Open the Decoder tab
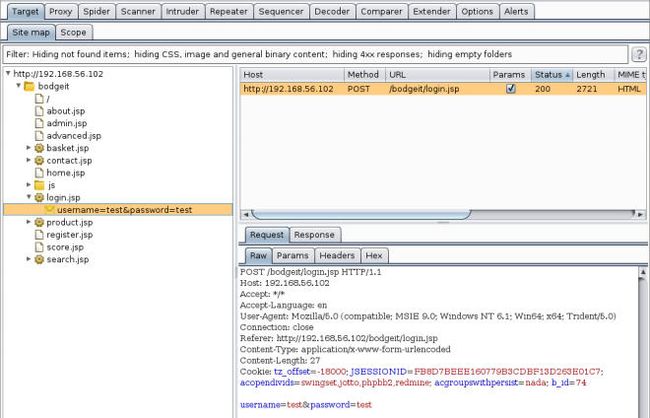Screen dimensions: 650x418 coord(332,12)
